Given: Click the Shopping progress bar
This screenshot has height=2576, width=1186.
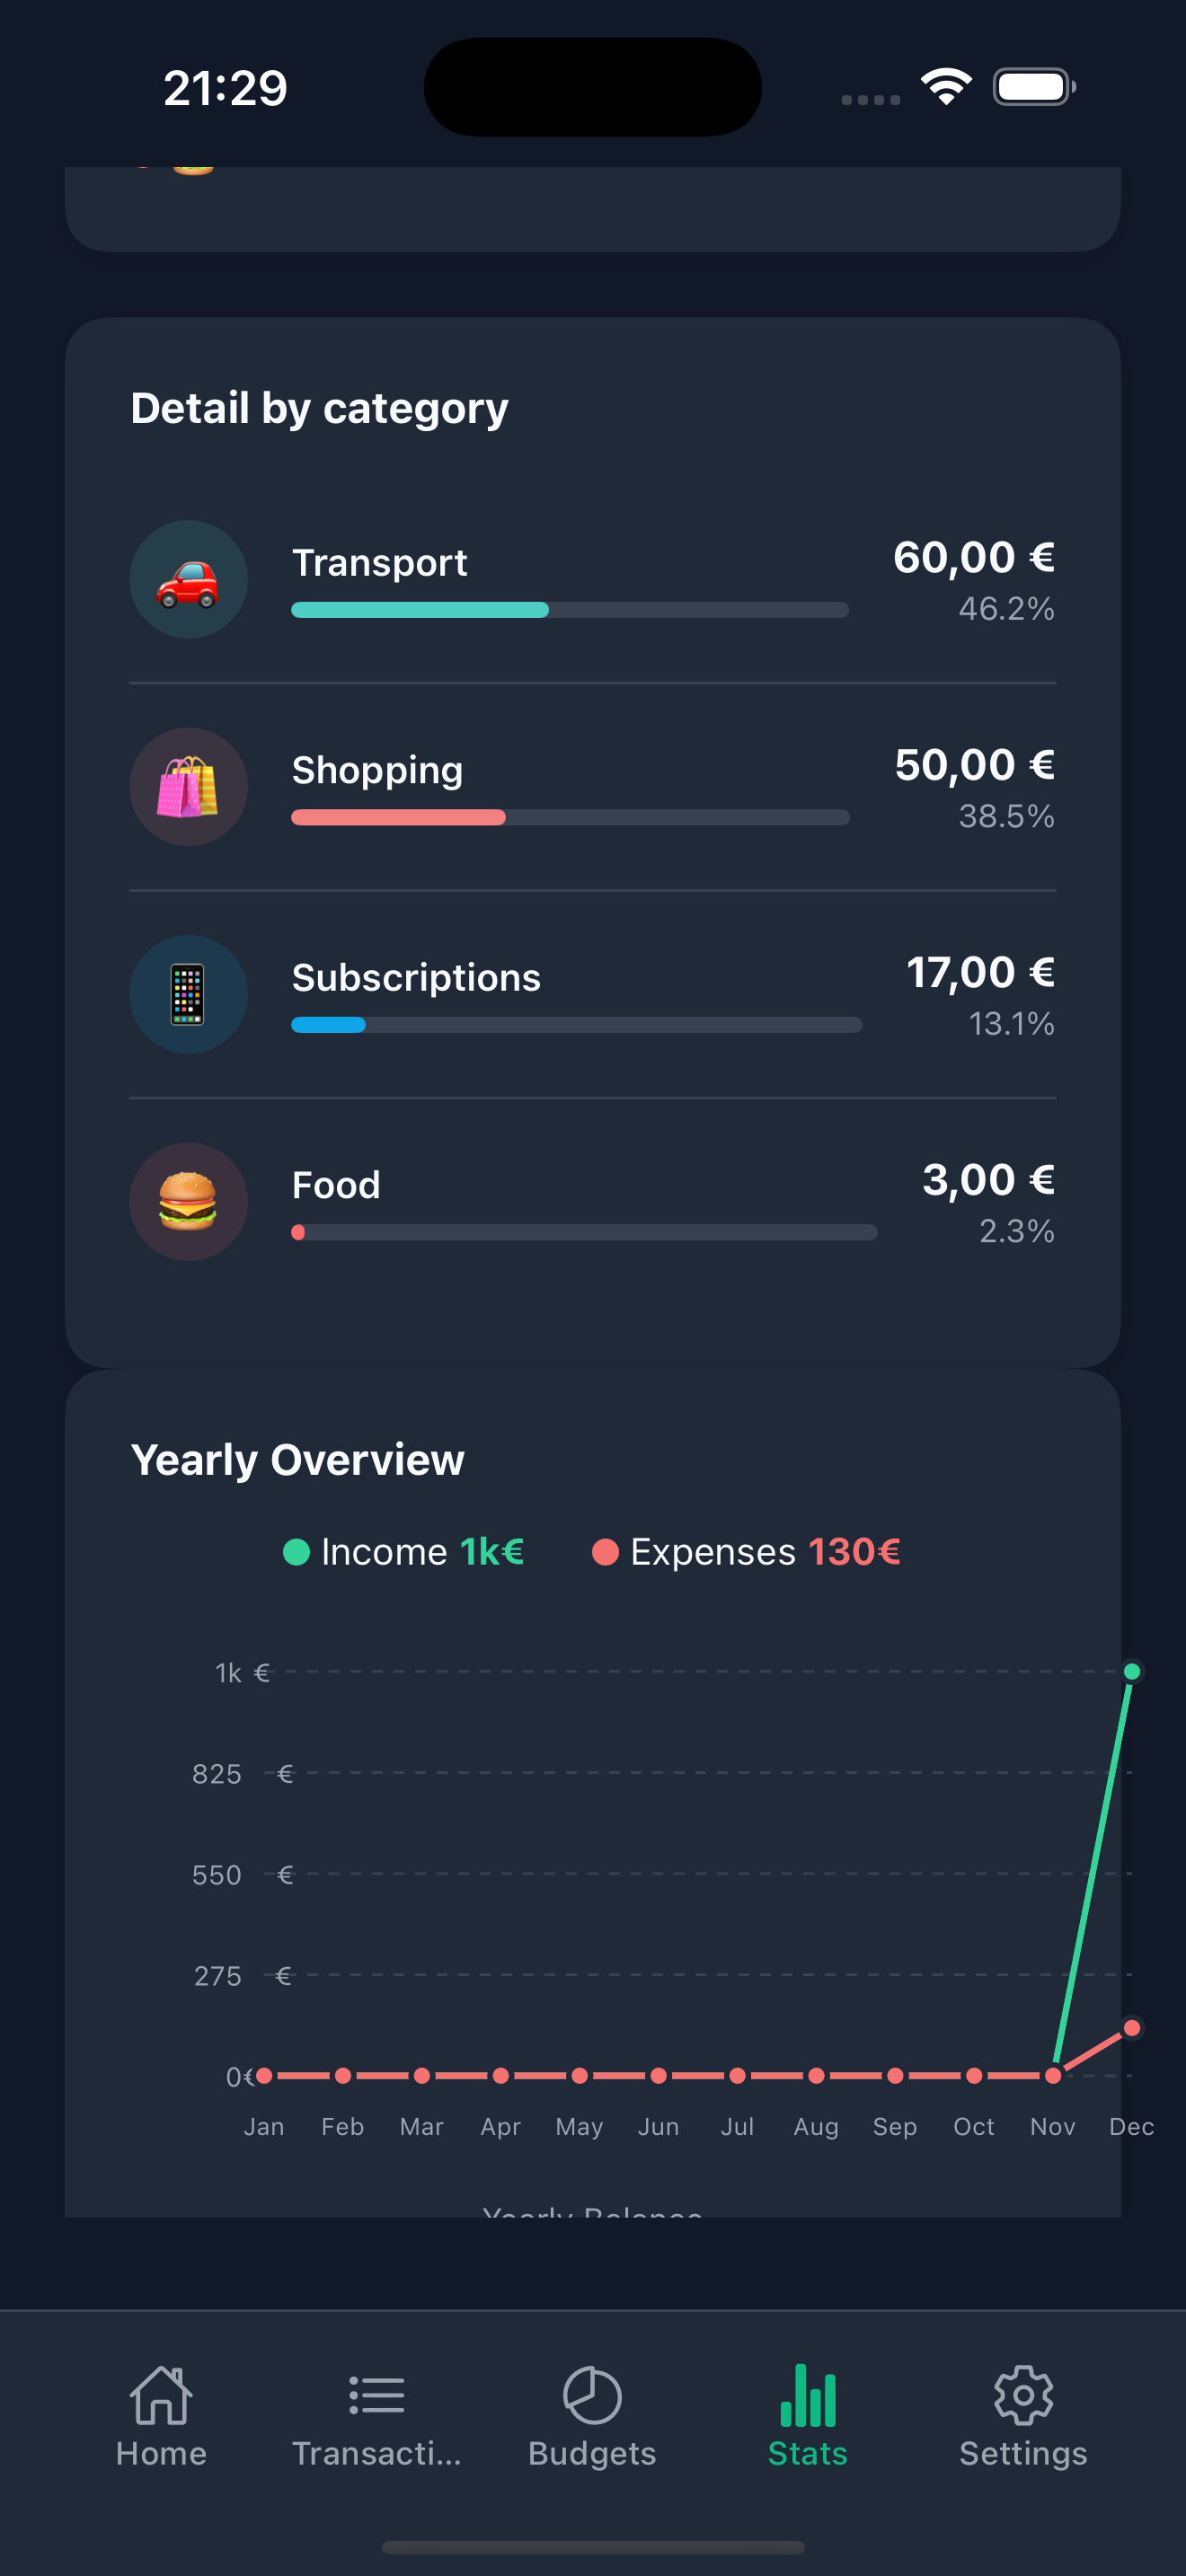Looking at the screenshot, I should pos(569,818).
